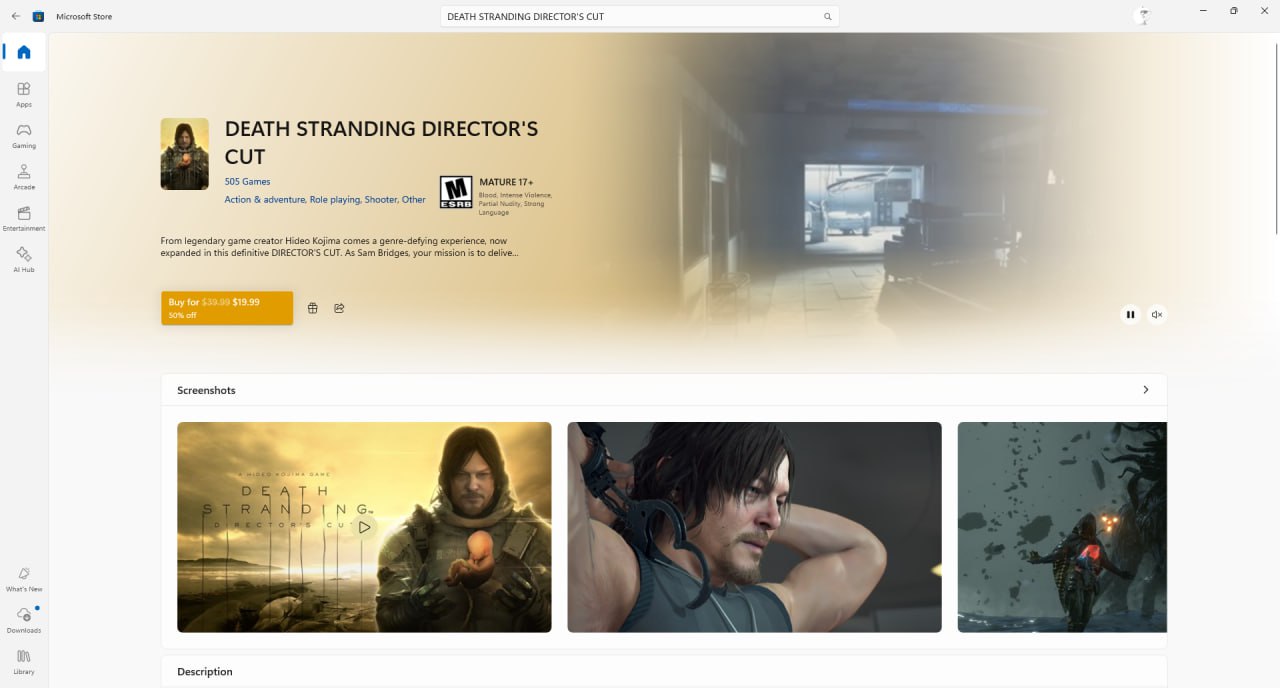Click the Description section heading

coord(205,672)
